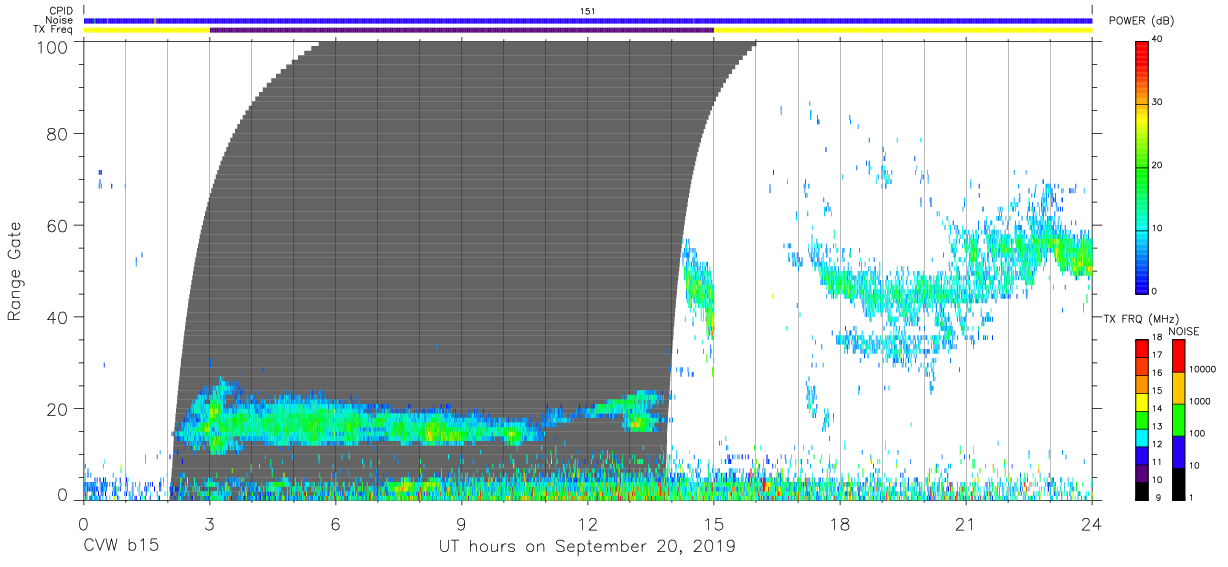Click the '9' hour tick on the x-axis
This screenshot has width=1228, height=567.
[x=462, y=524]
